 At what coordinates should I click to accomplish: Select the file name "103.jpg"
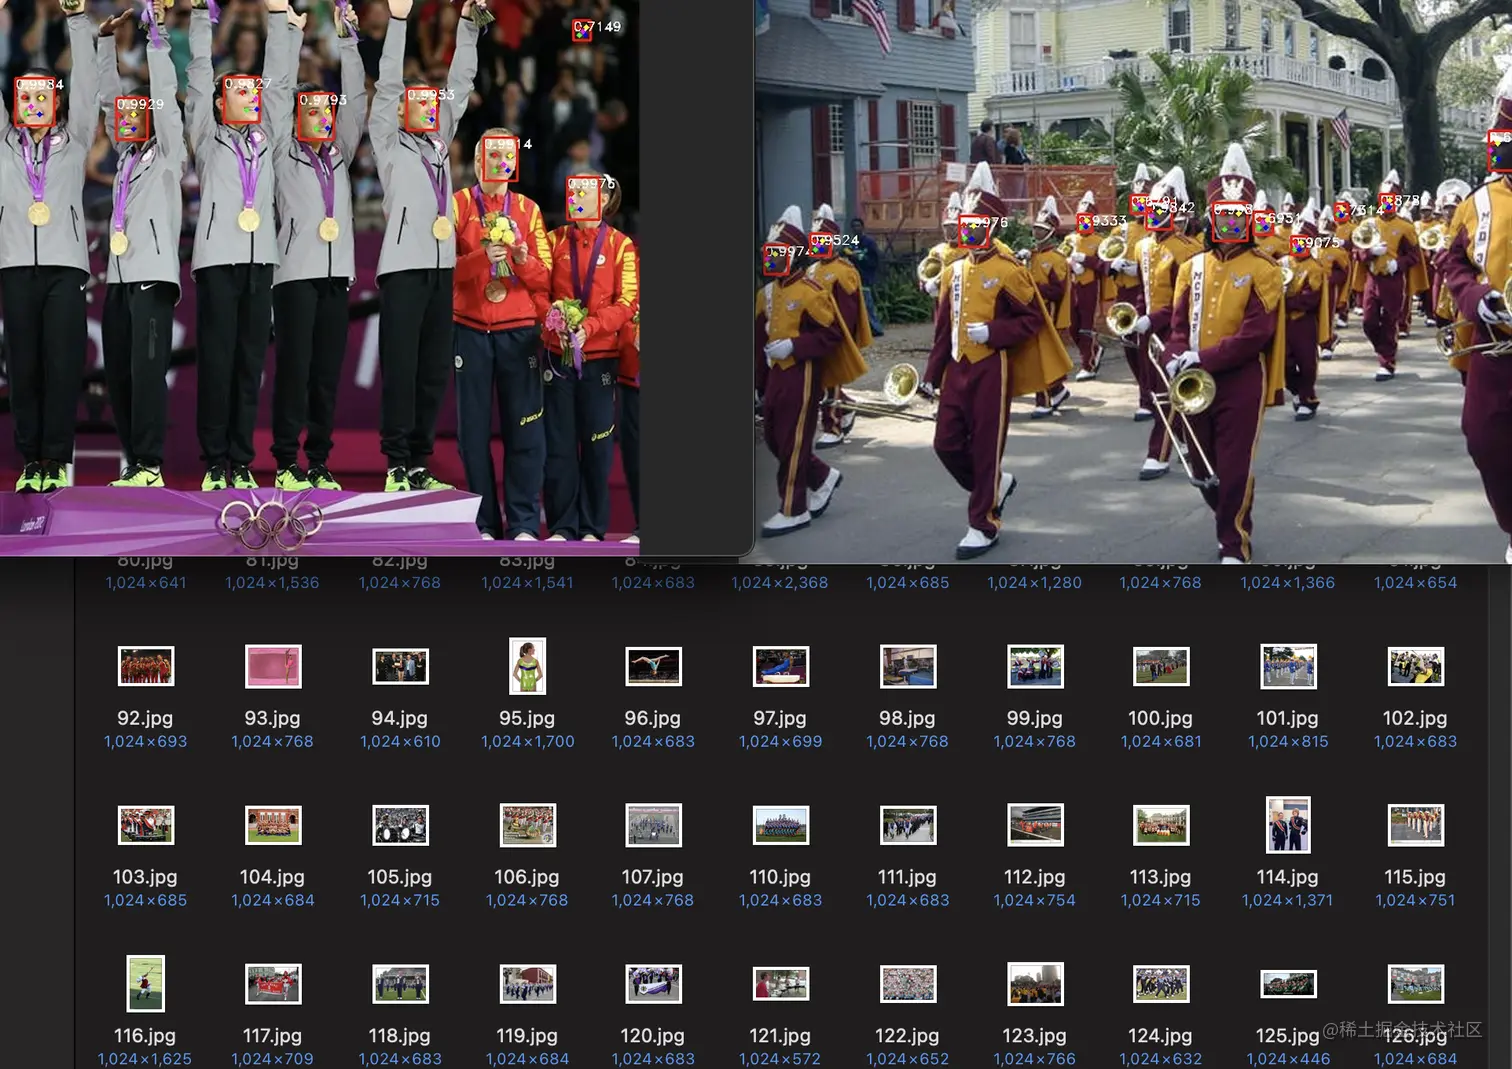point(145,877)
